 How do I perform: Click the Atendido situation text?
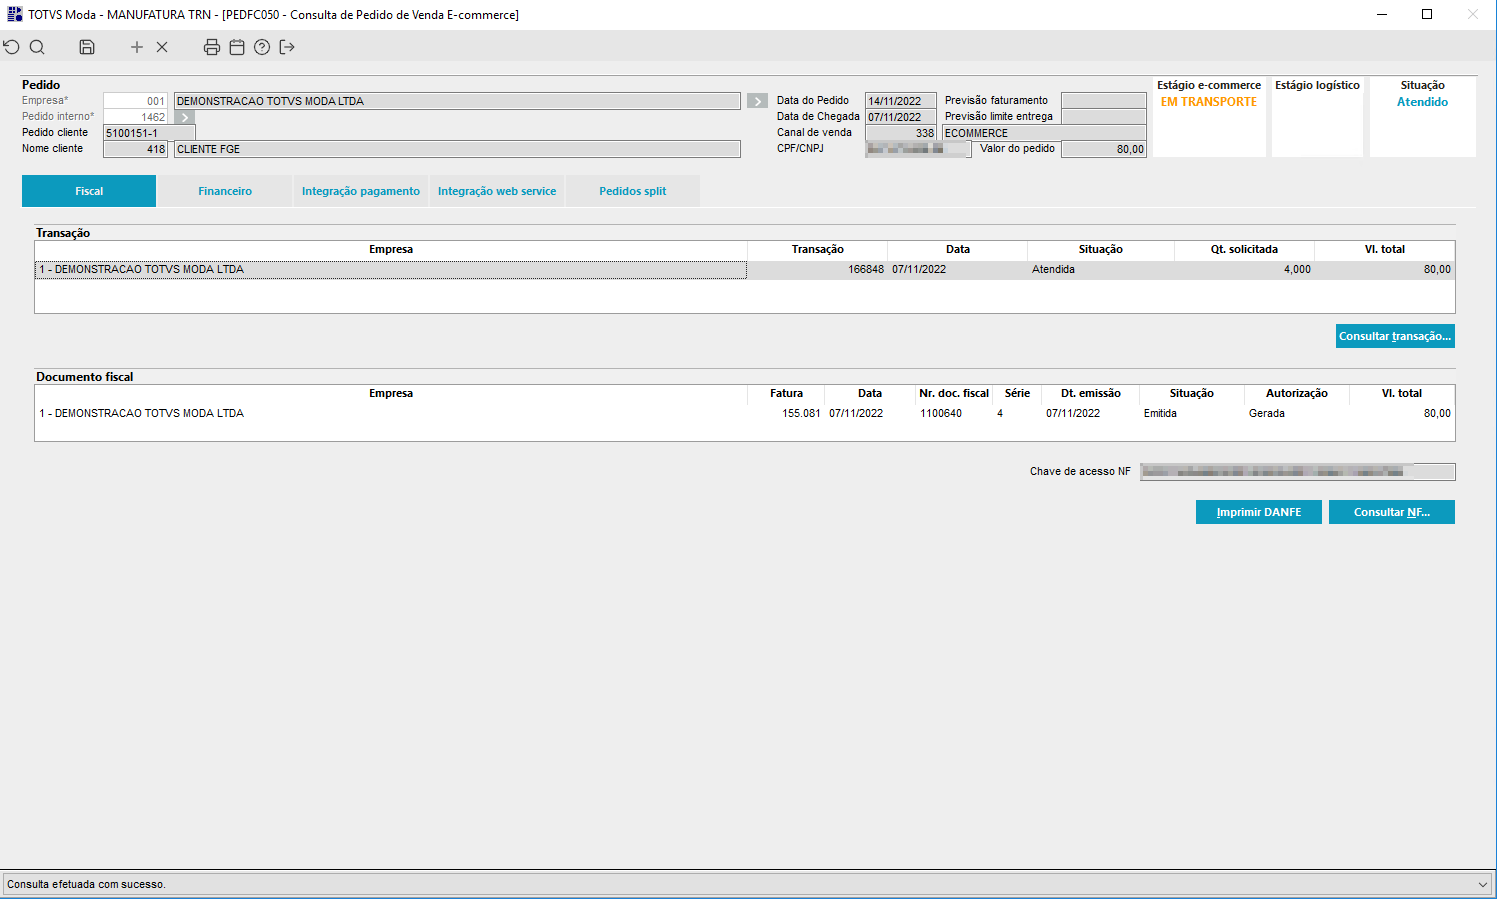point(1422,102)
